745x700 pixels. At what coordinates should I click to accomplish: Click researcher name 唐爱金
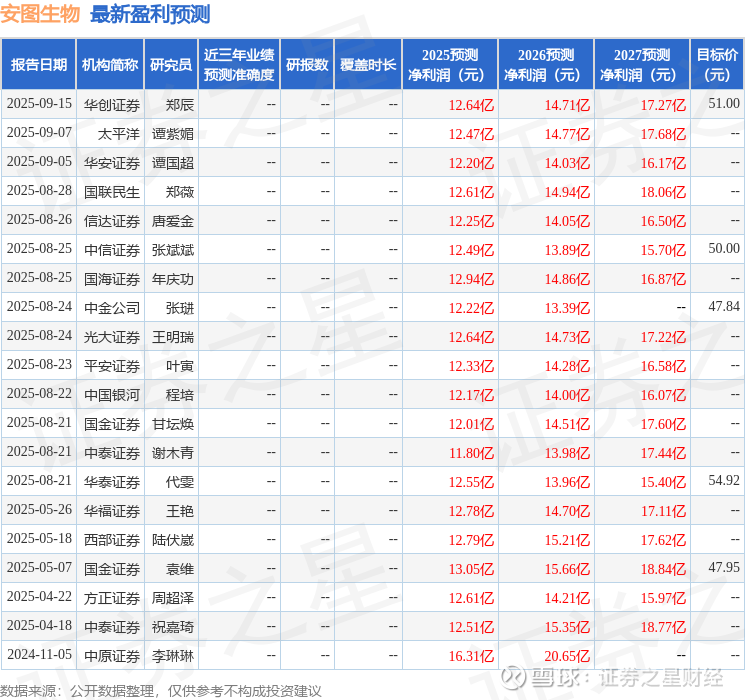pyautogui.click(x=172, y=221)
